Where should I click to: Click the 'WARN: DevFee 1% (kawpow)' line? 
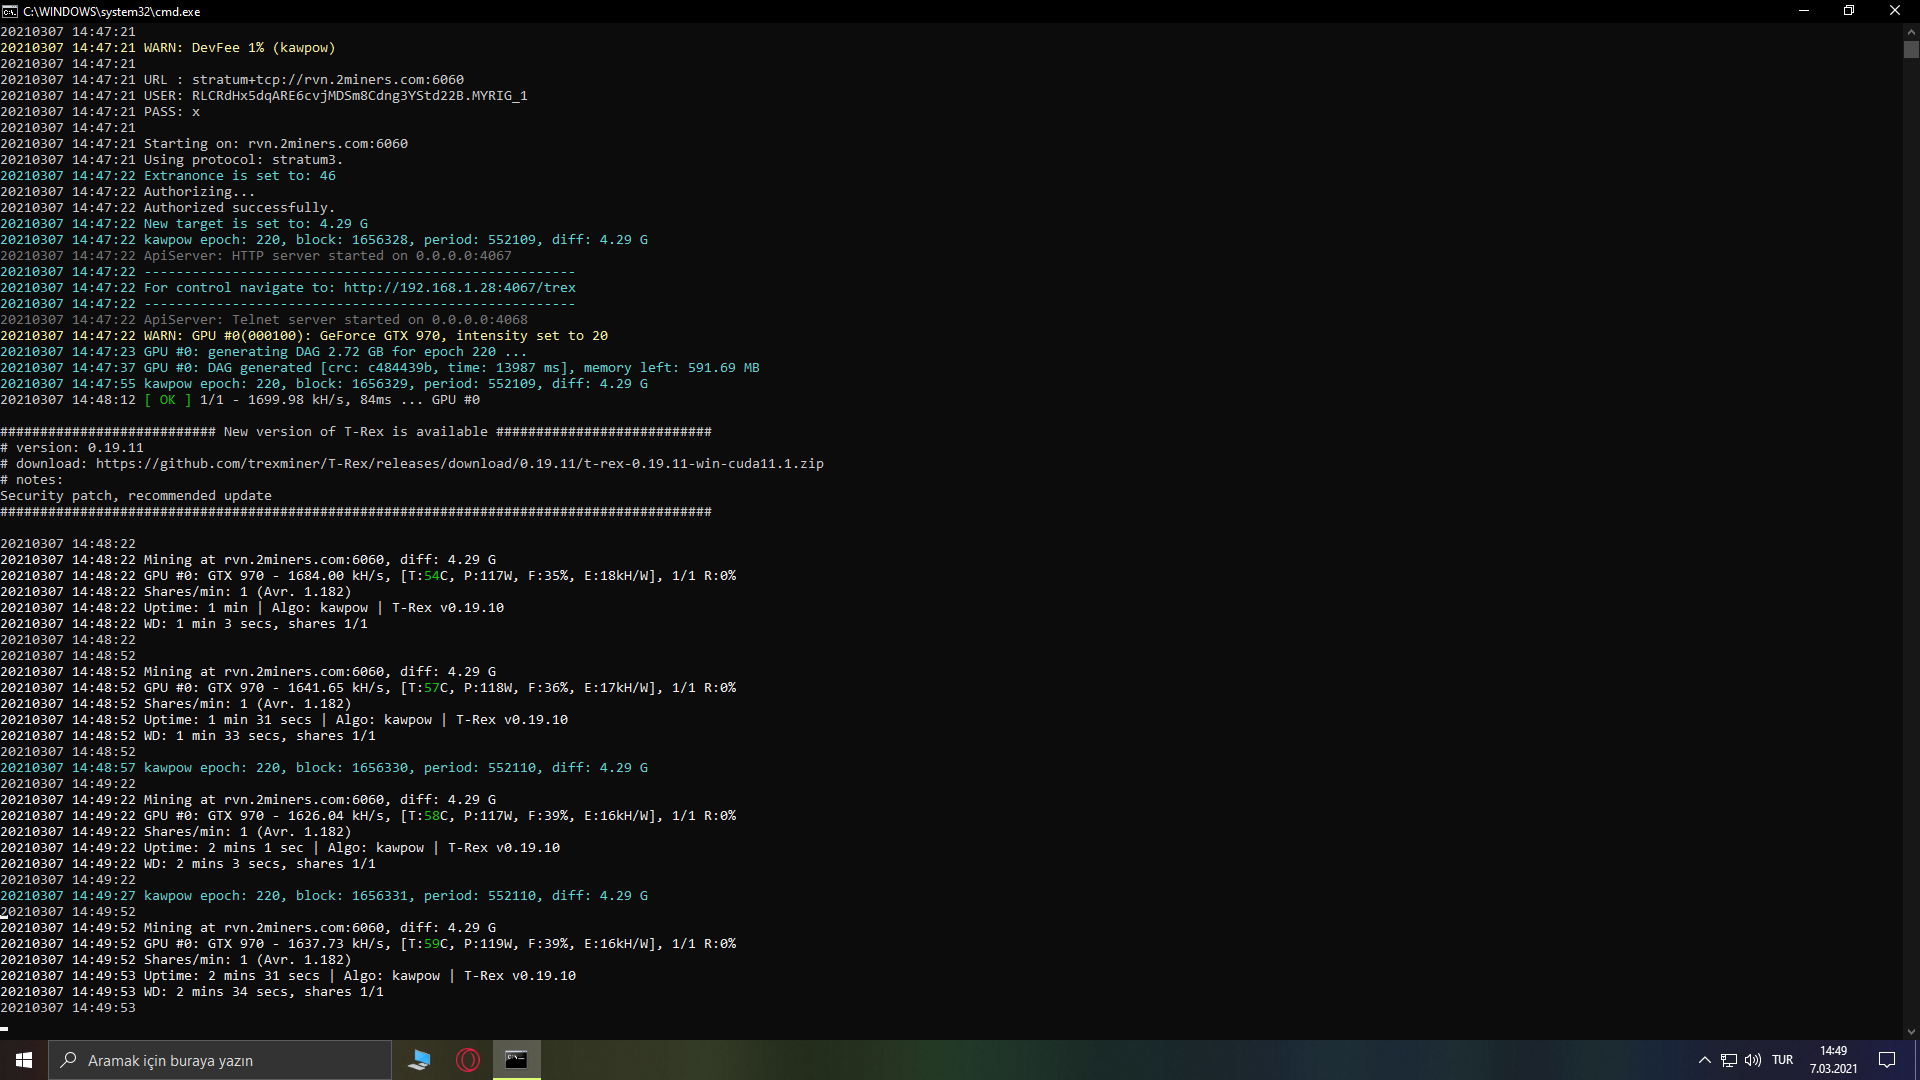point(168,48)
